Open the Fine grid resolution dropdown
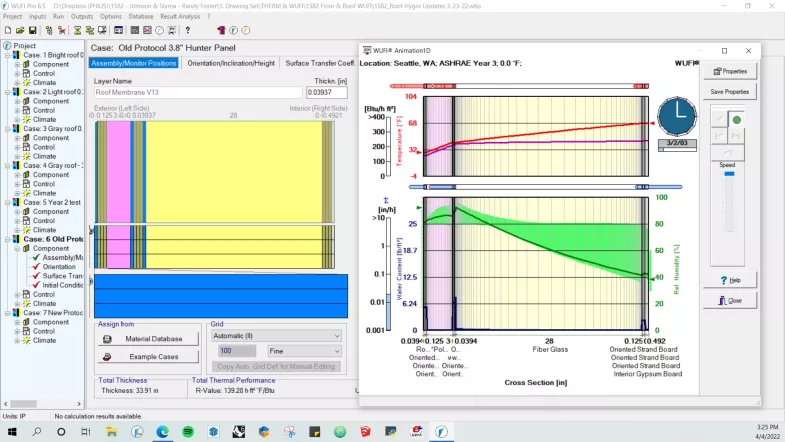This screenshot has height=442, width=785. 304,351
